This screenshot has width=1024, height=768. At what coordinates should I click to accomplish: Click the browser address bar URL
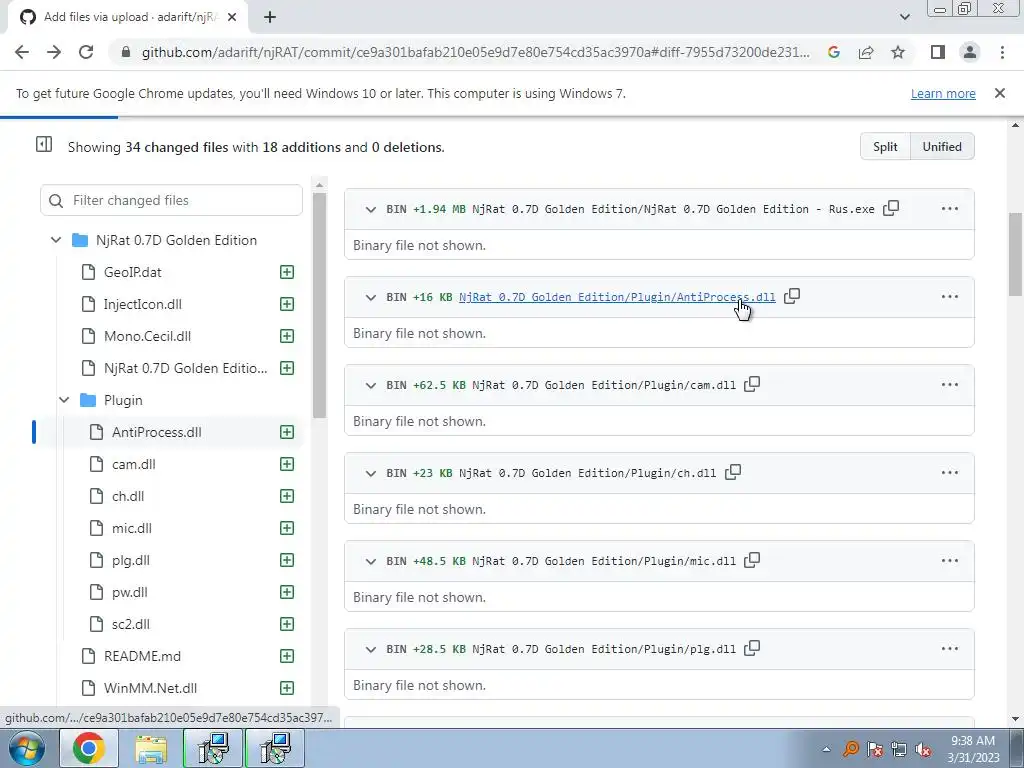(475, 52)
